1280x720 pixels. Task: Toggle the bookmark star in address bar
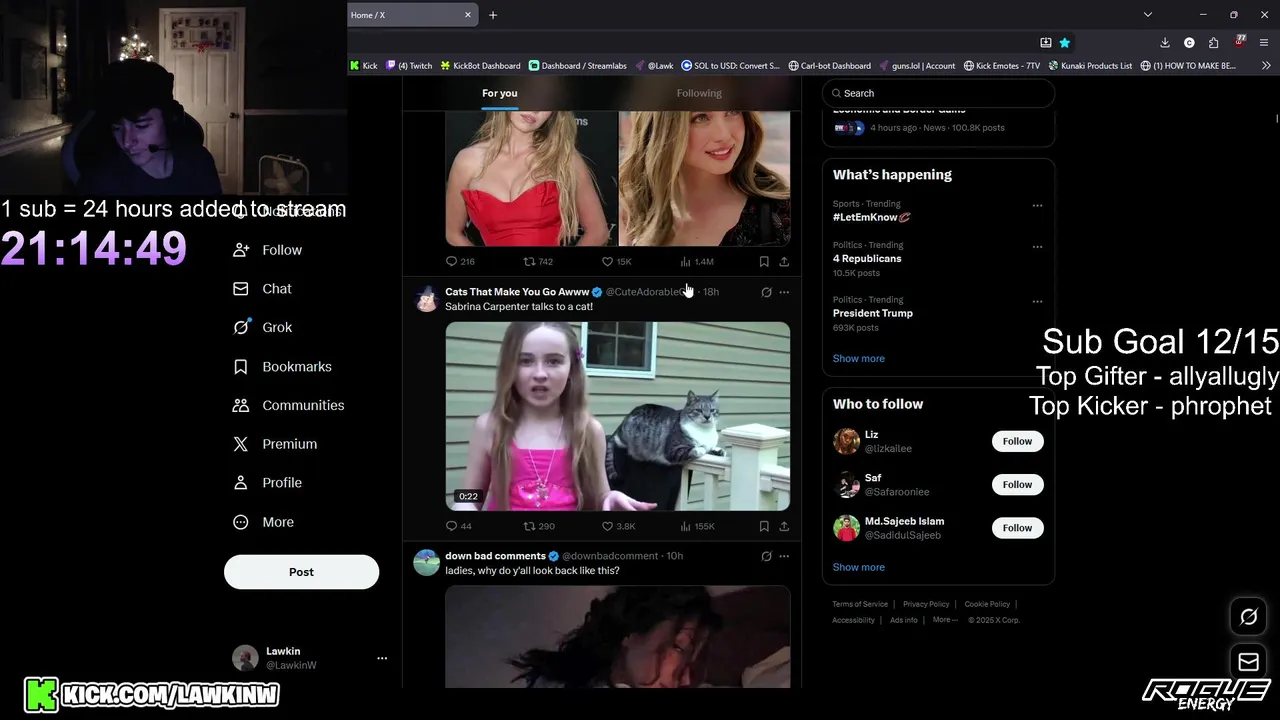[x=1065, y=43]
